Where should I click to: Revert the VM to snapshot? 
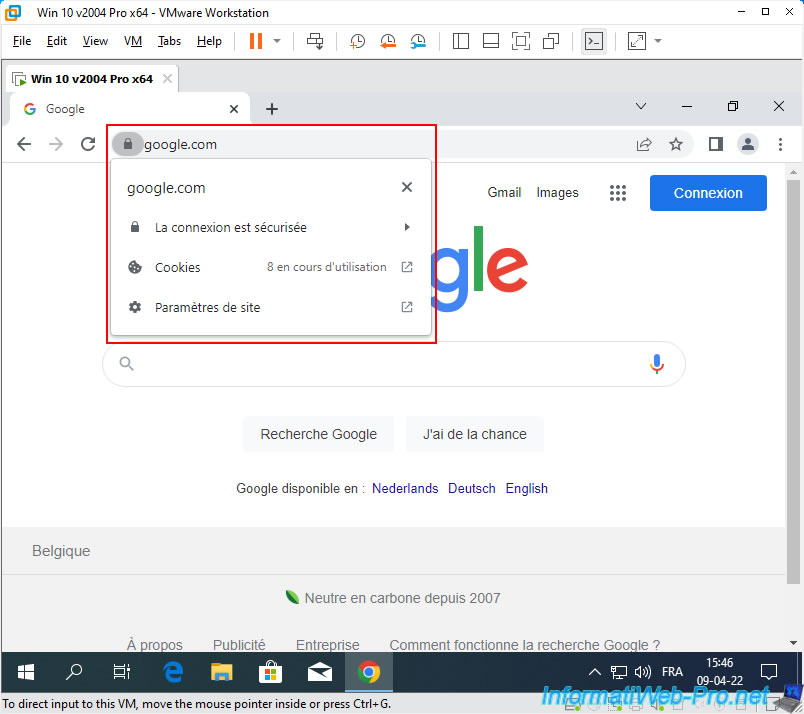pos(388,41)
